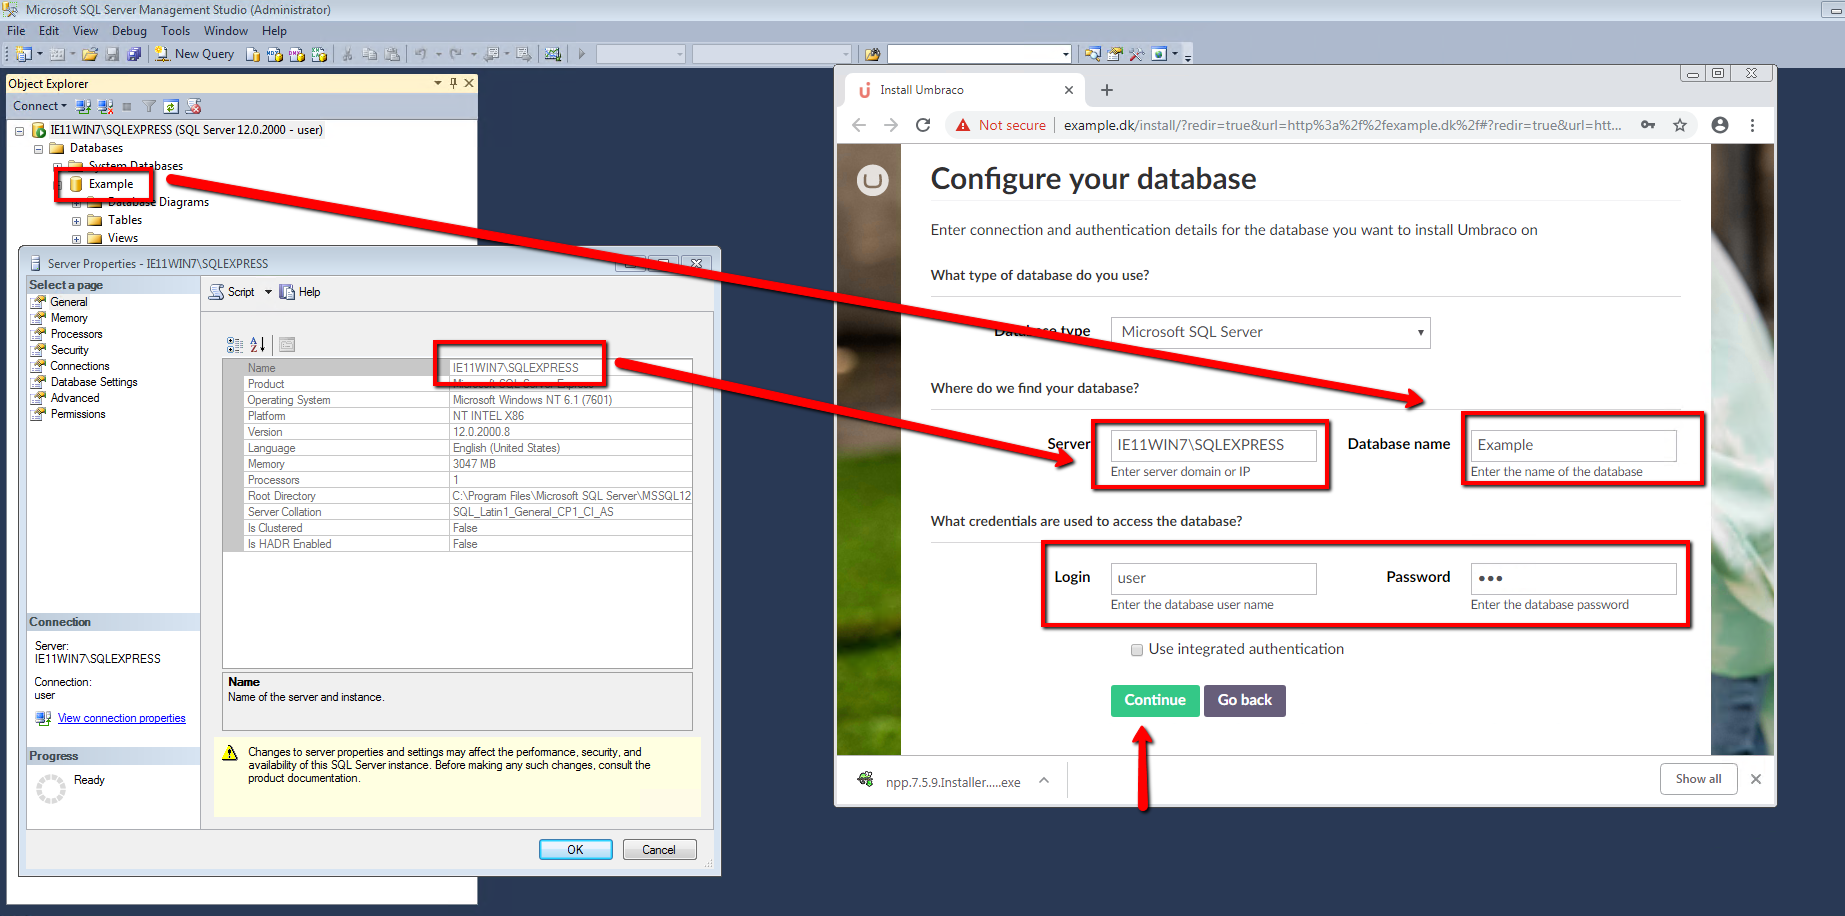Click Disconnect icon in Object Explorer
Viewport: 1845px width, 916px height.
105,106
